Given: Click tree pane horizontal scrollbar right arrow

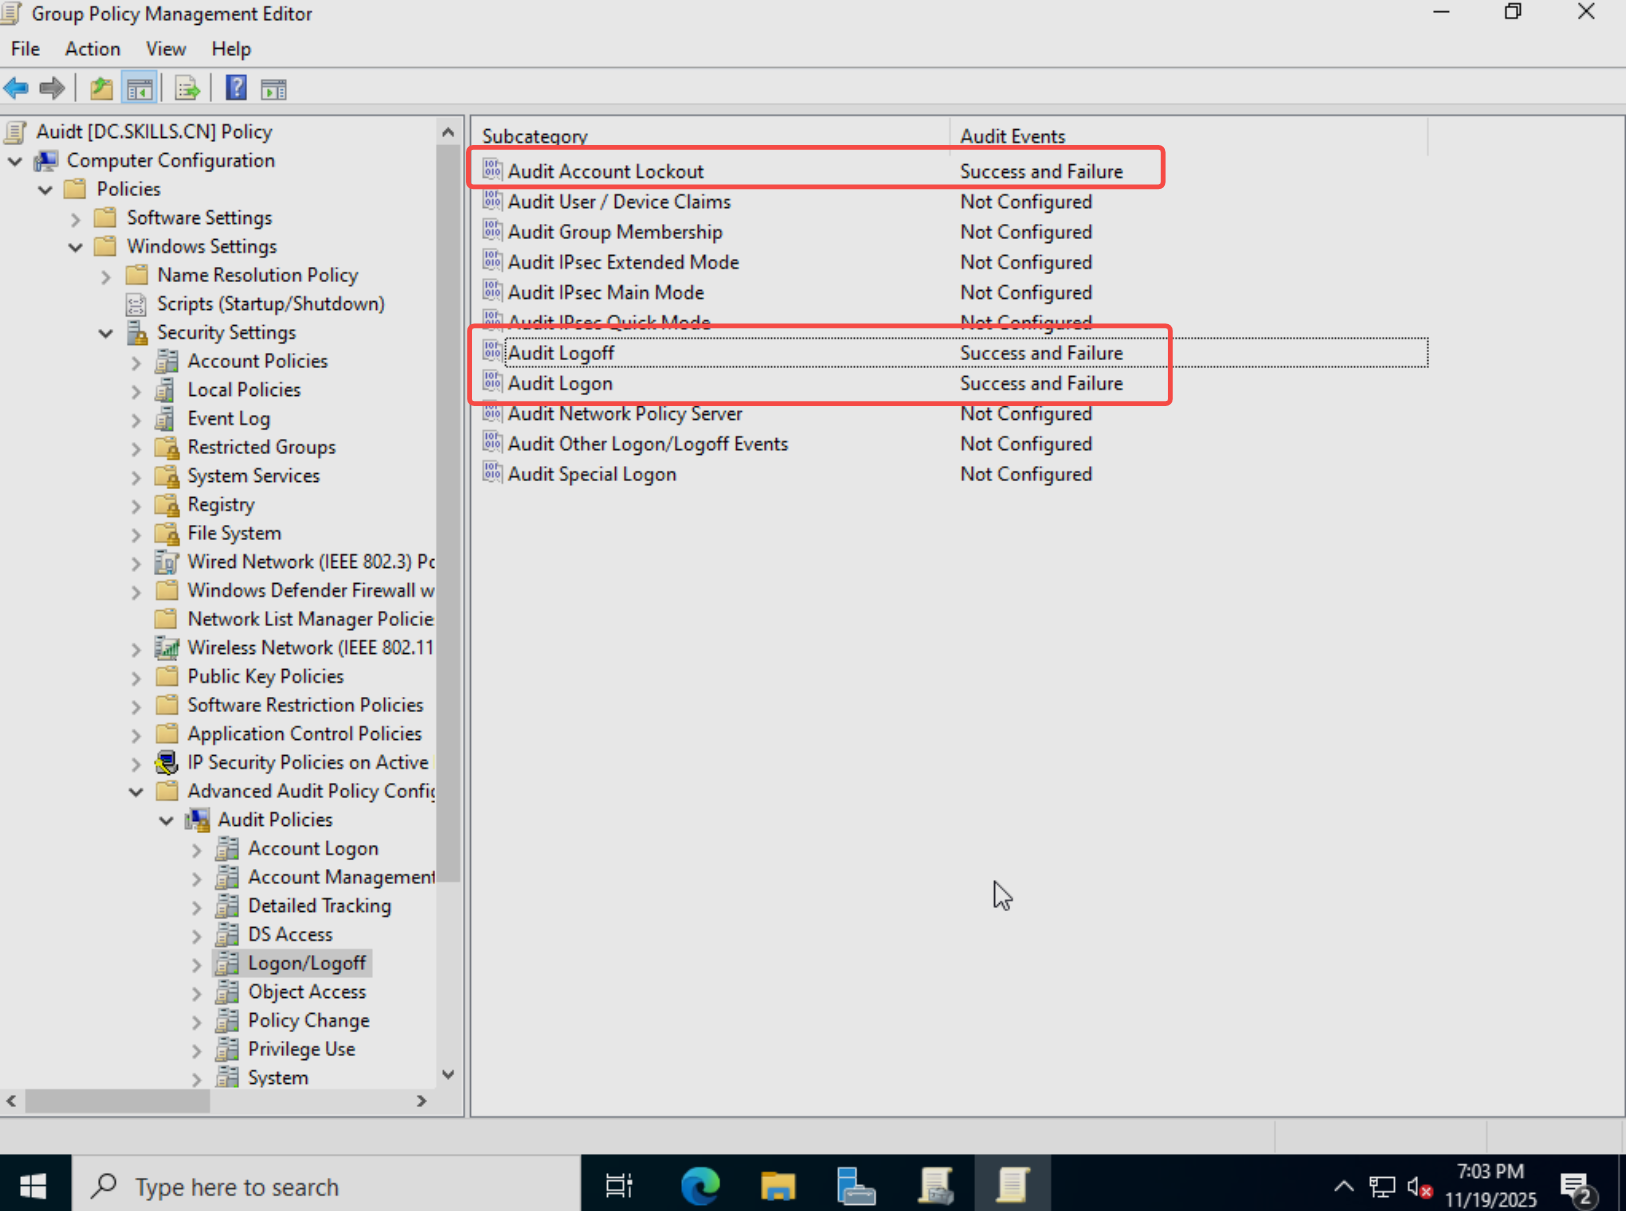Looking at the screenshot, I should point(422,1101).
